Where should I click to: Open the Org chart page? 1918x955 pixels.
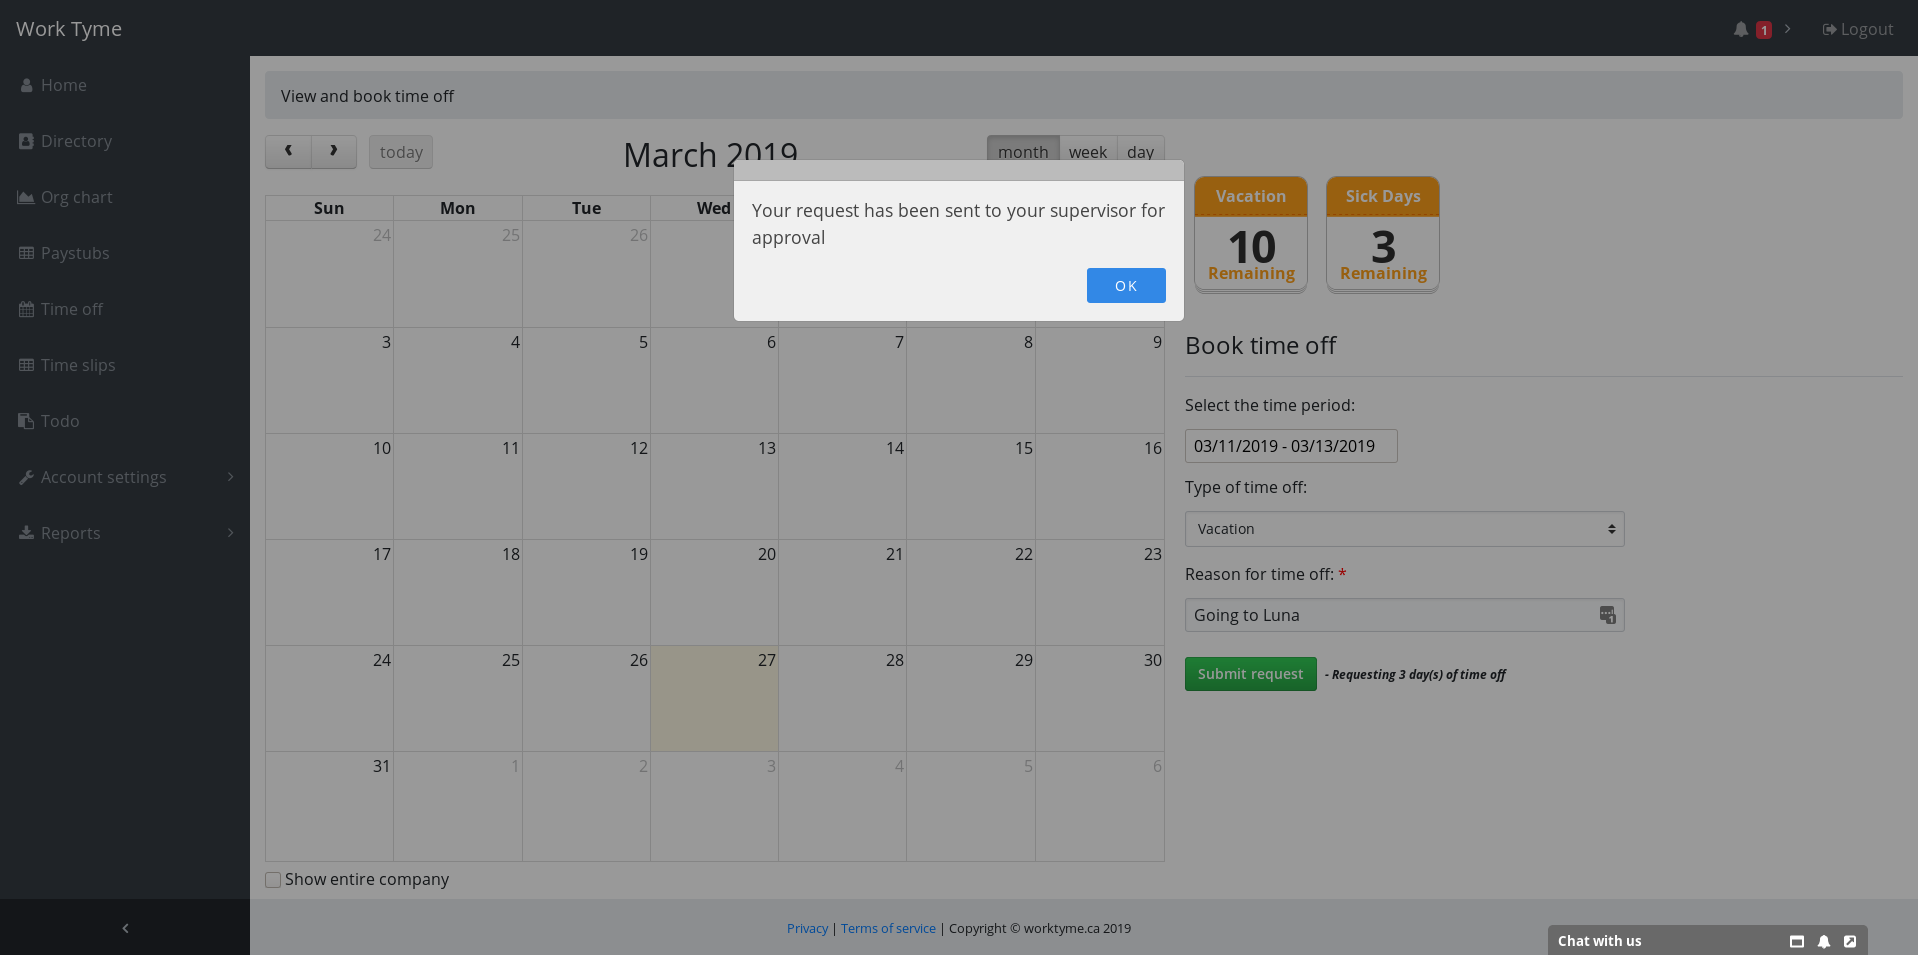click(x=76, y=197)
